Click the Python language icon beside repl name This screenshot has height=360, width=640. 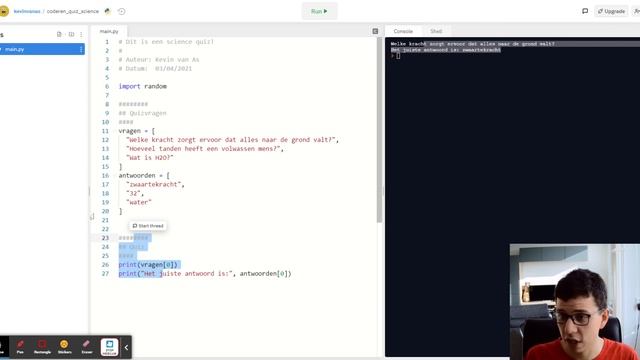(108, 11)
